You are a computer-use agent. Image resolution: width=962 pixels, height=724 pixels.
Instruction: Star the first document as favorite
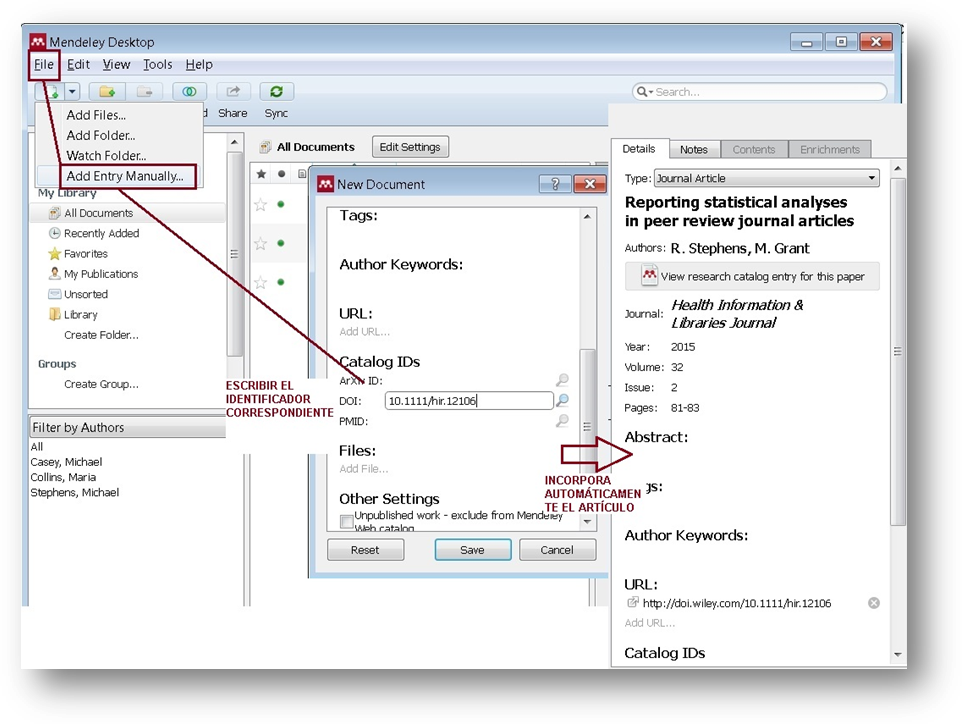click(x=261, y=204)
